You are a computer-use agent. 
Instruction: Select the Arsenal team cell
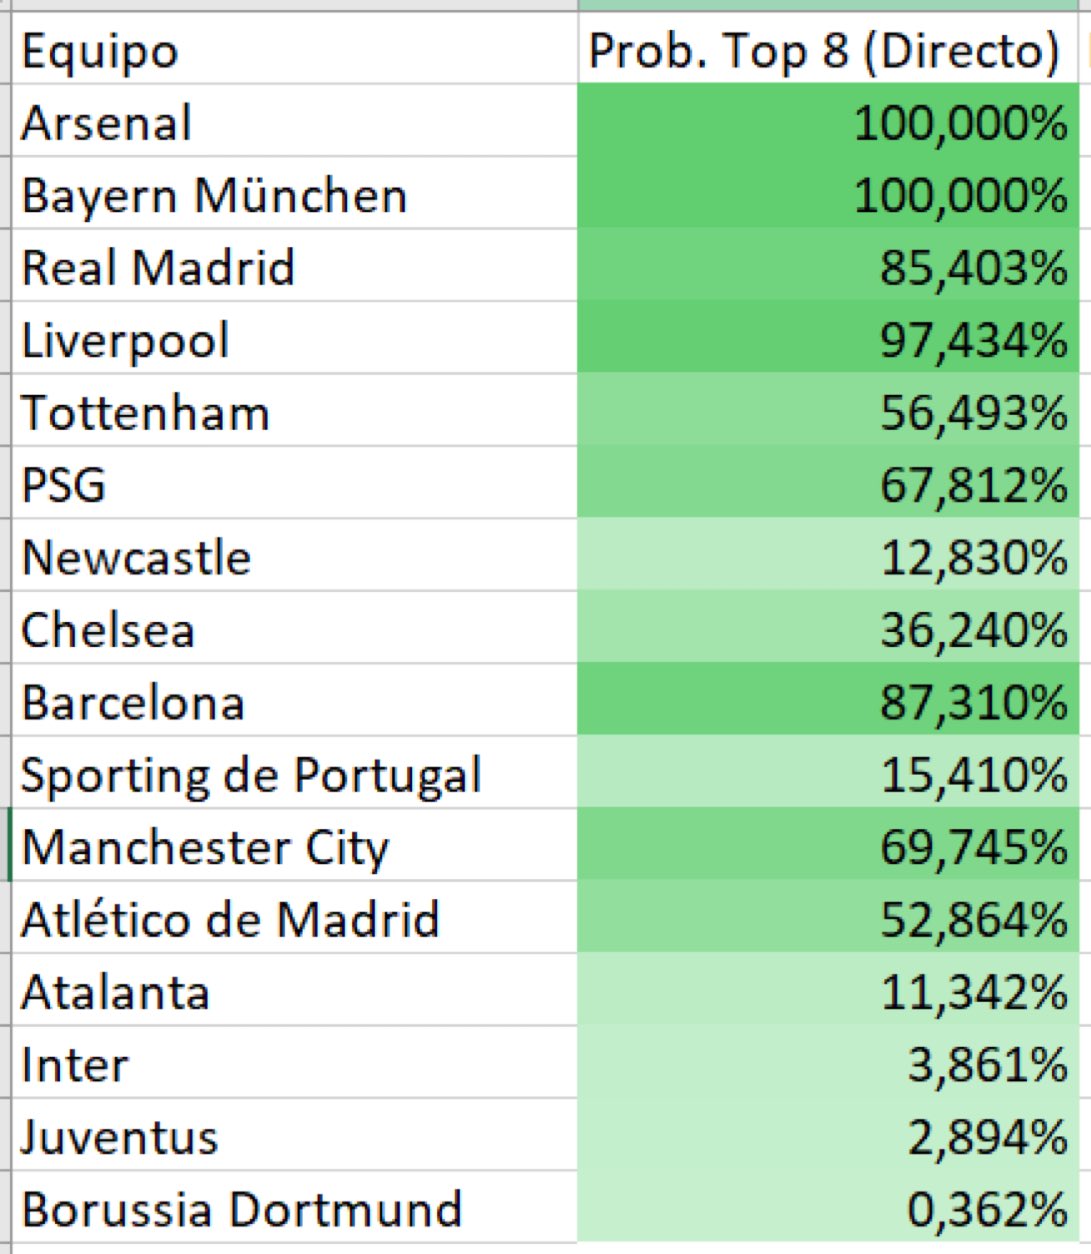point(295,122)
